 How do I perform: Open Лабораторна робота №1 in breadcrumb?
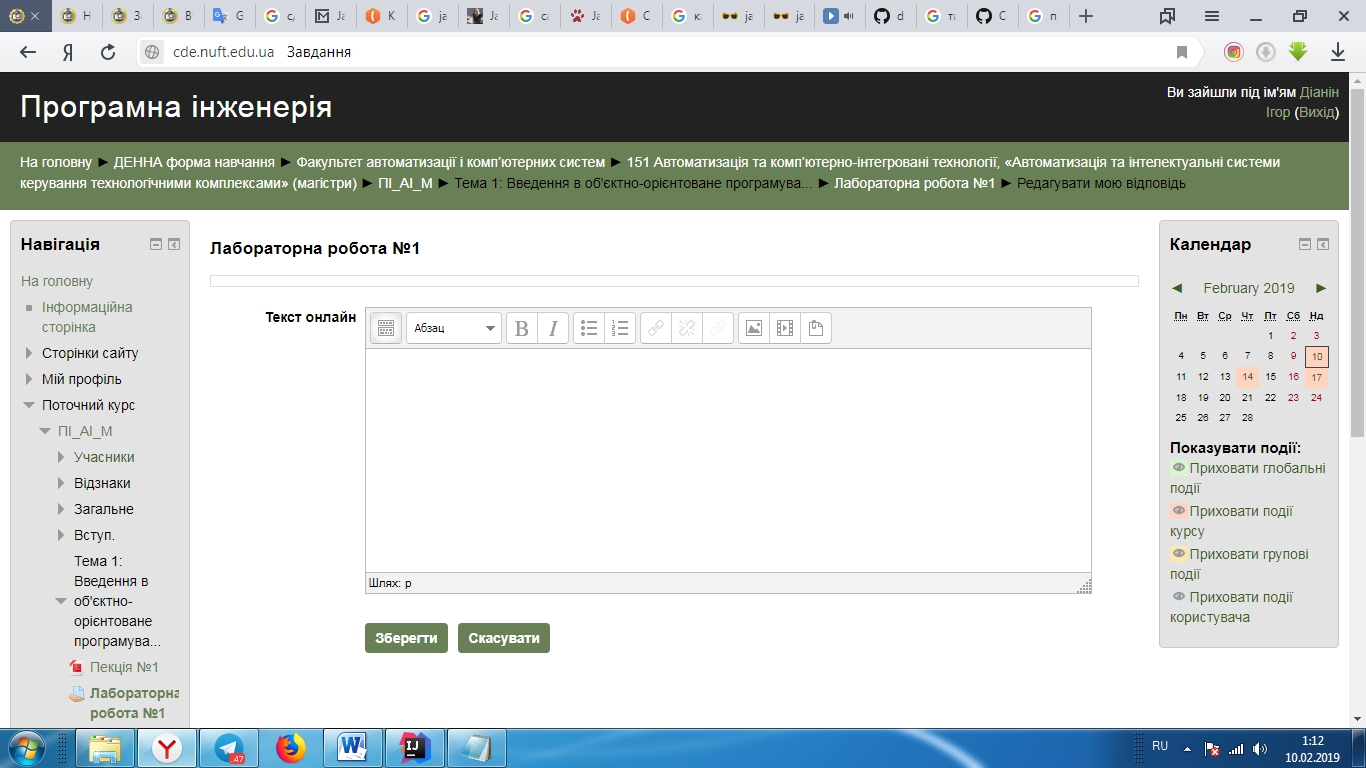coord(914,183)
